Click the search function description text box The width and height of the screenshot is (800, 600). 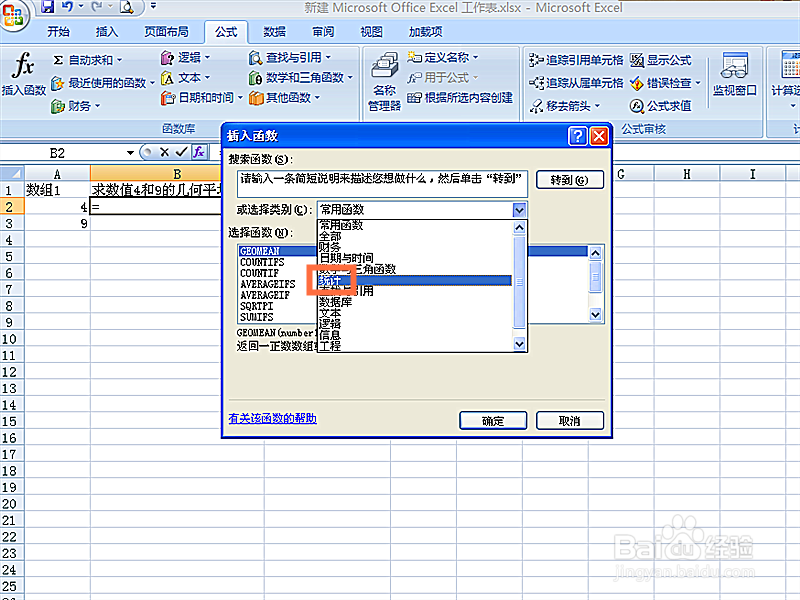point(382,184)
